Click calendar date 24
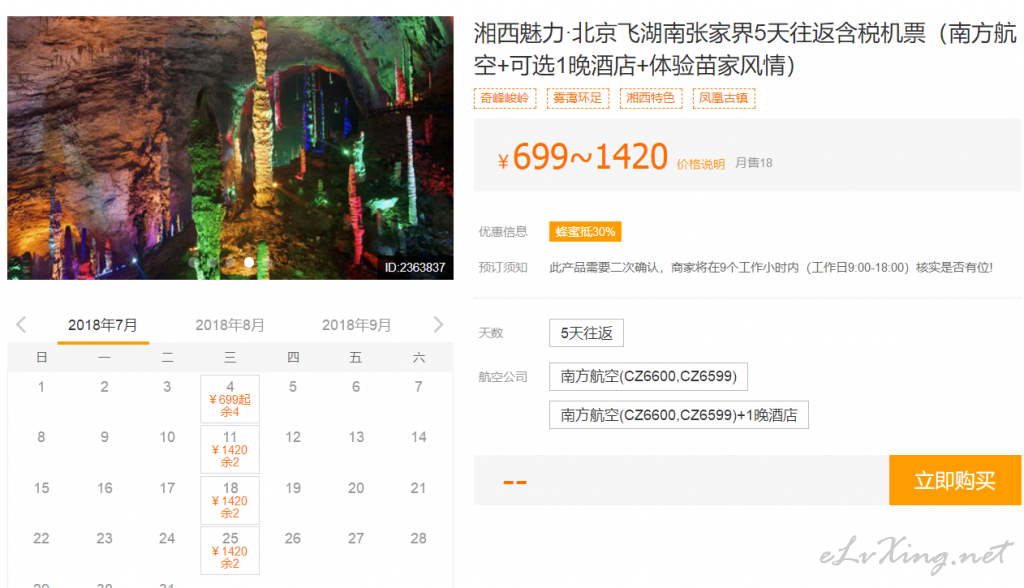The image size is (1024, 588). [167, 538]
